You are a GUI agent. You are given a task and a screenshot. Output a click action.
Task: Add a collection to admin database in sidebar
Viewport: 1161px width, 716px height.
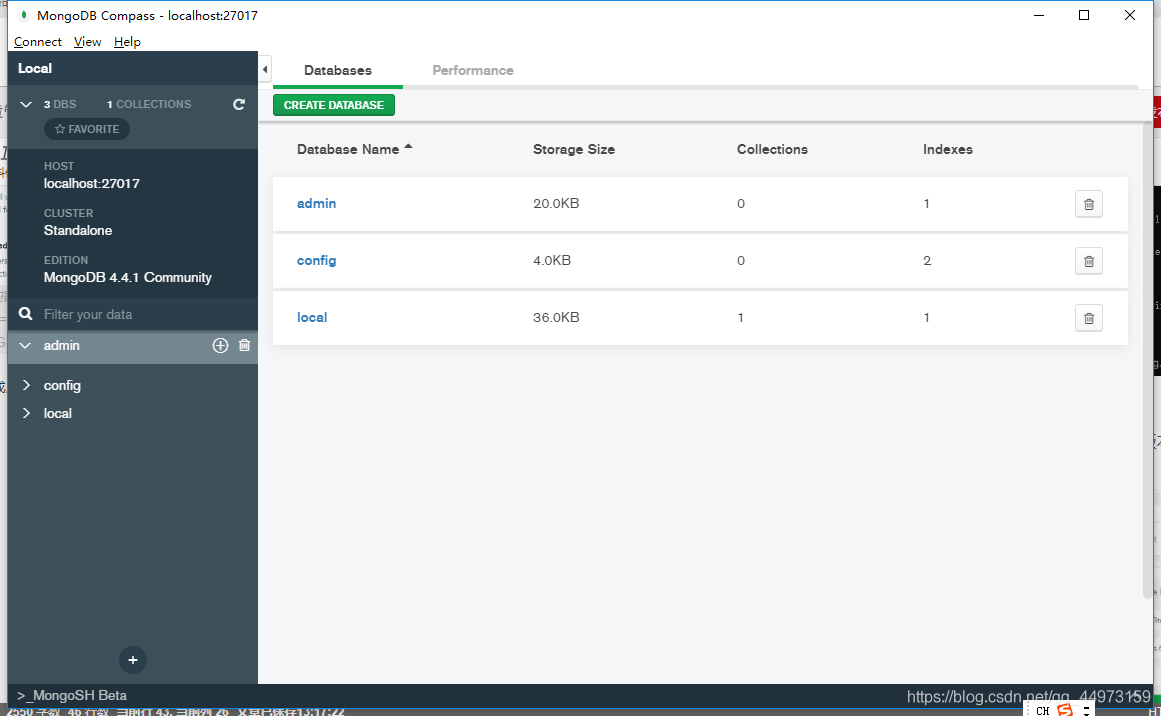[220, 345]
